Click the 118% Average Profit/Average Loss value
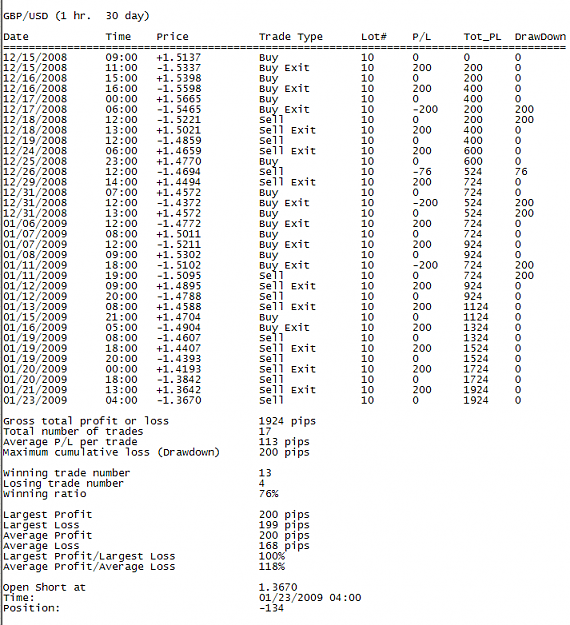The height and width of the screenshot is (625, 570). click(x=272, y=566)
